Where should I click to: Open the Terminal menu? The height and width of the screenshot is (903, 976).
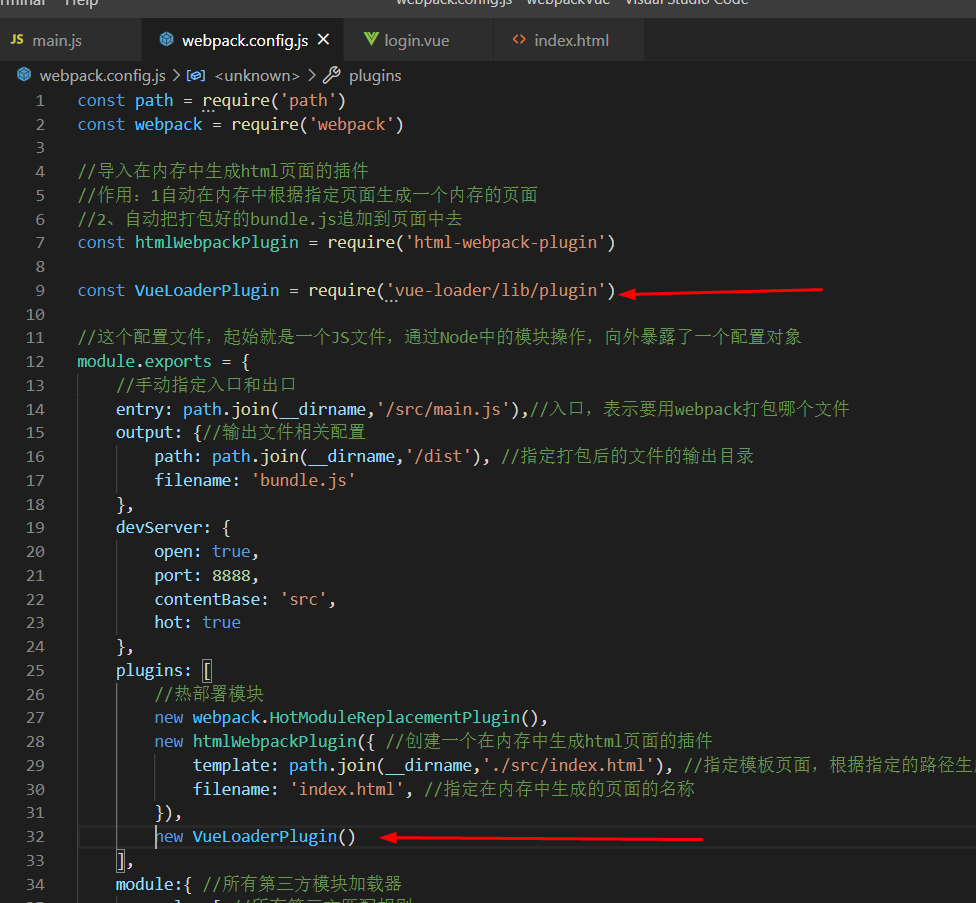[20, 3]
